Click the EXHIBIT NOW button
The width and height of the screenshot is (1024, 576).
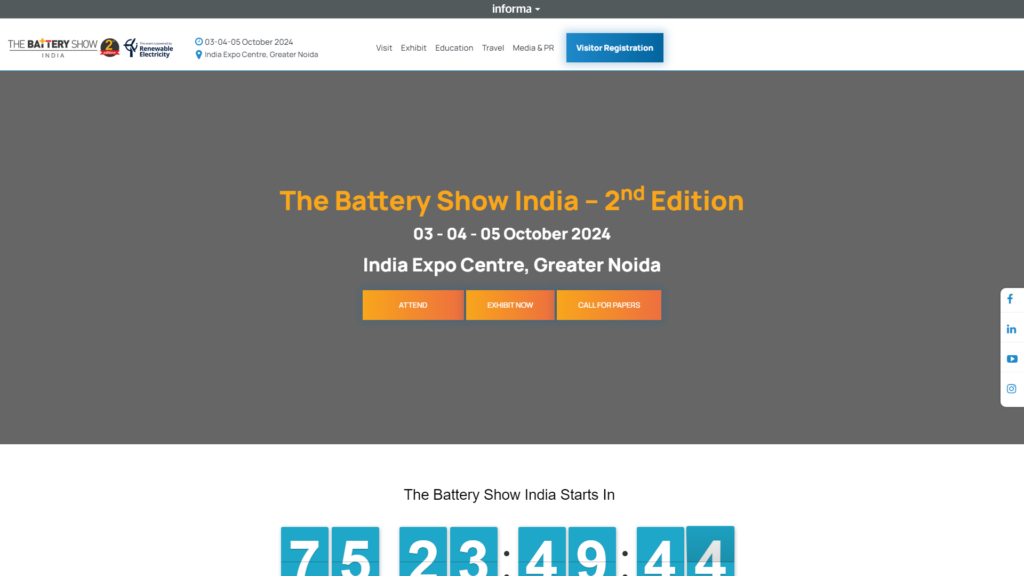(x=510, y=305)
